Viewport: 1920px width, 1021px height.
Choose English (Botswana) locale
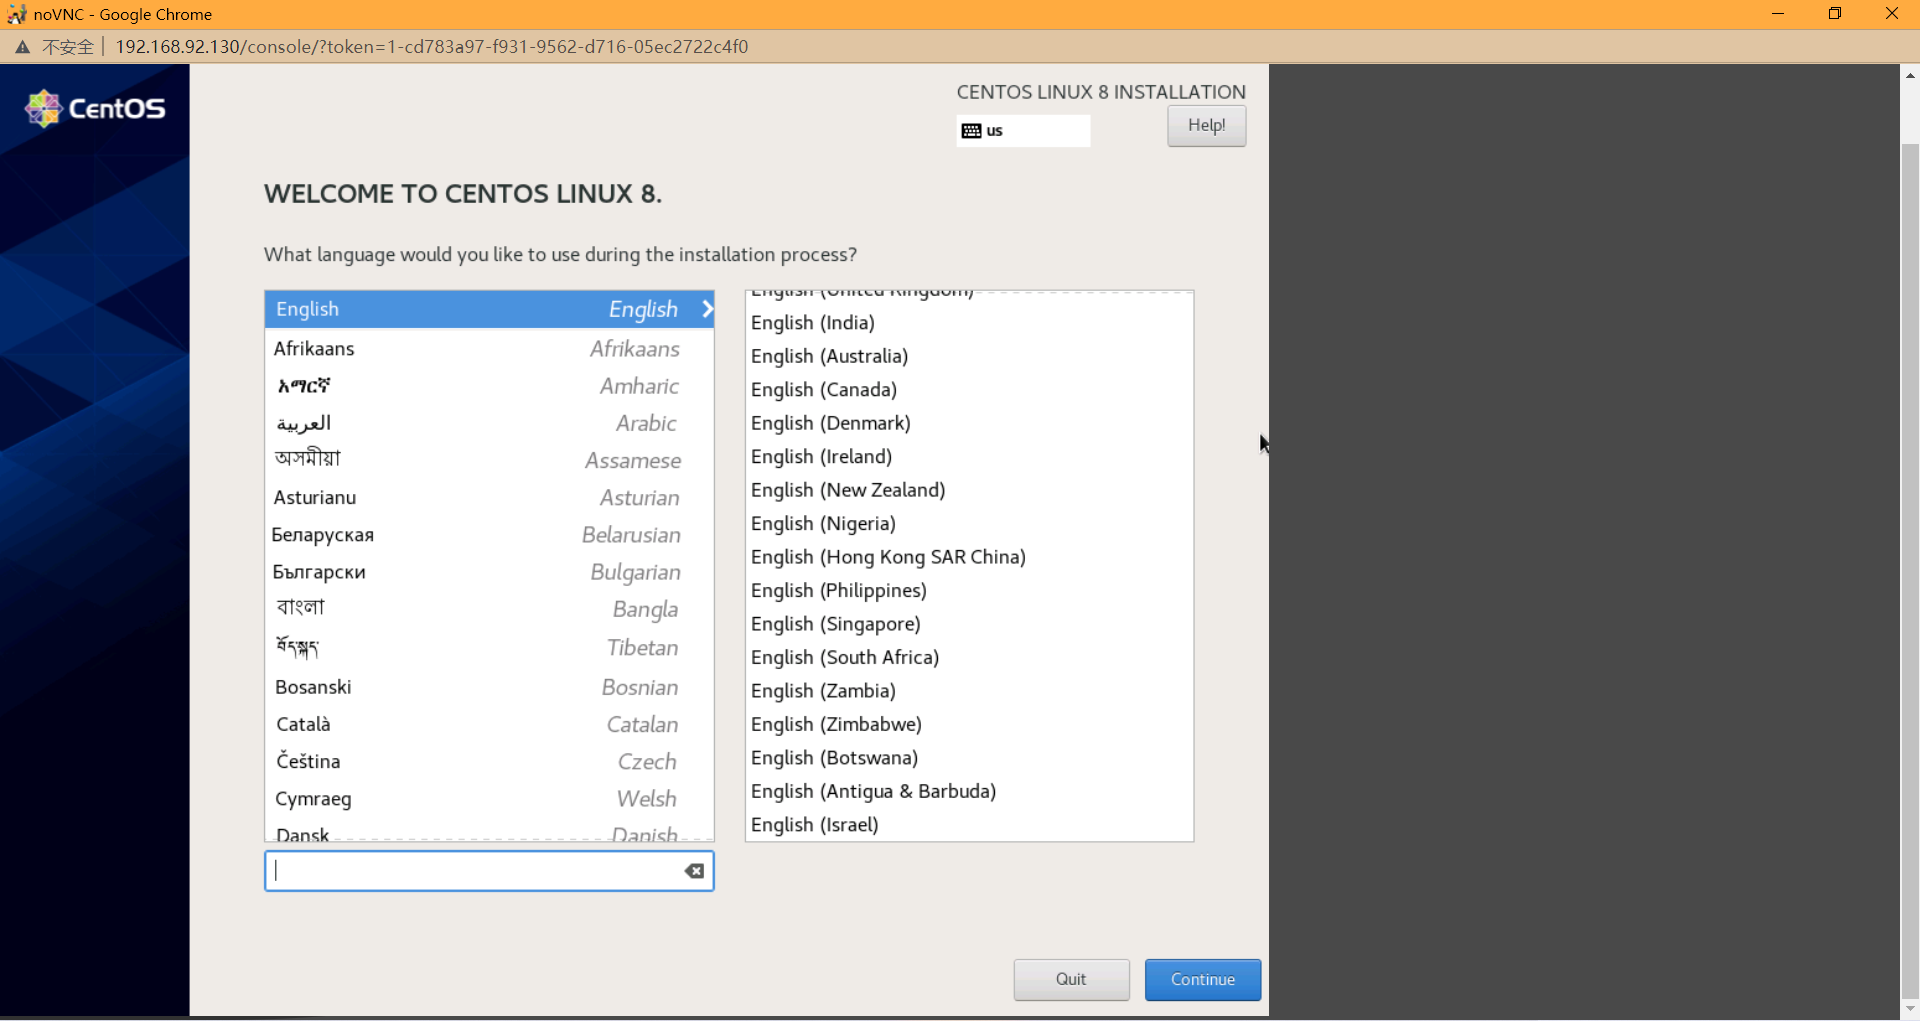point(969,758)
